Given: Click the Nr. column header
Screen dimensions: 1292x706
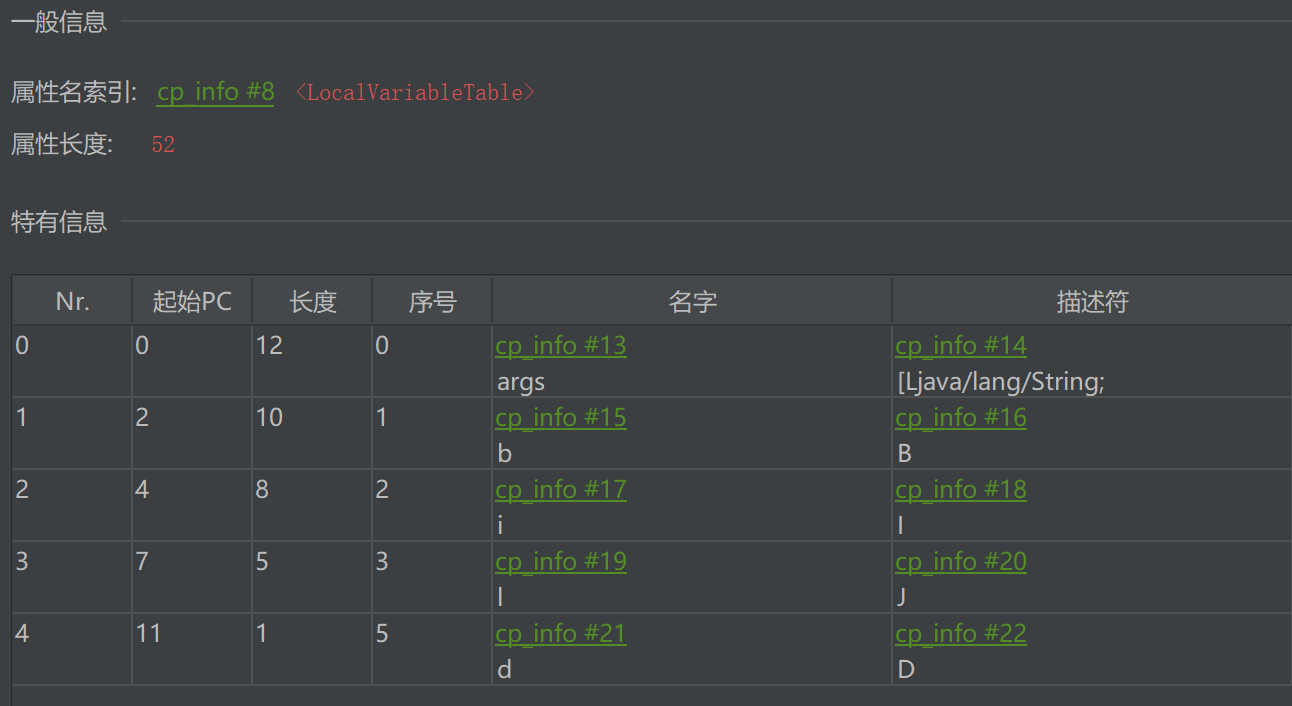Looking at the screenshot, I should (72, 301).
